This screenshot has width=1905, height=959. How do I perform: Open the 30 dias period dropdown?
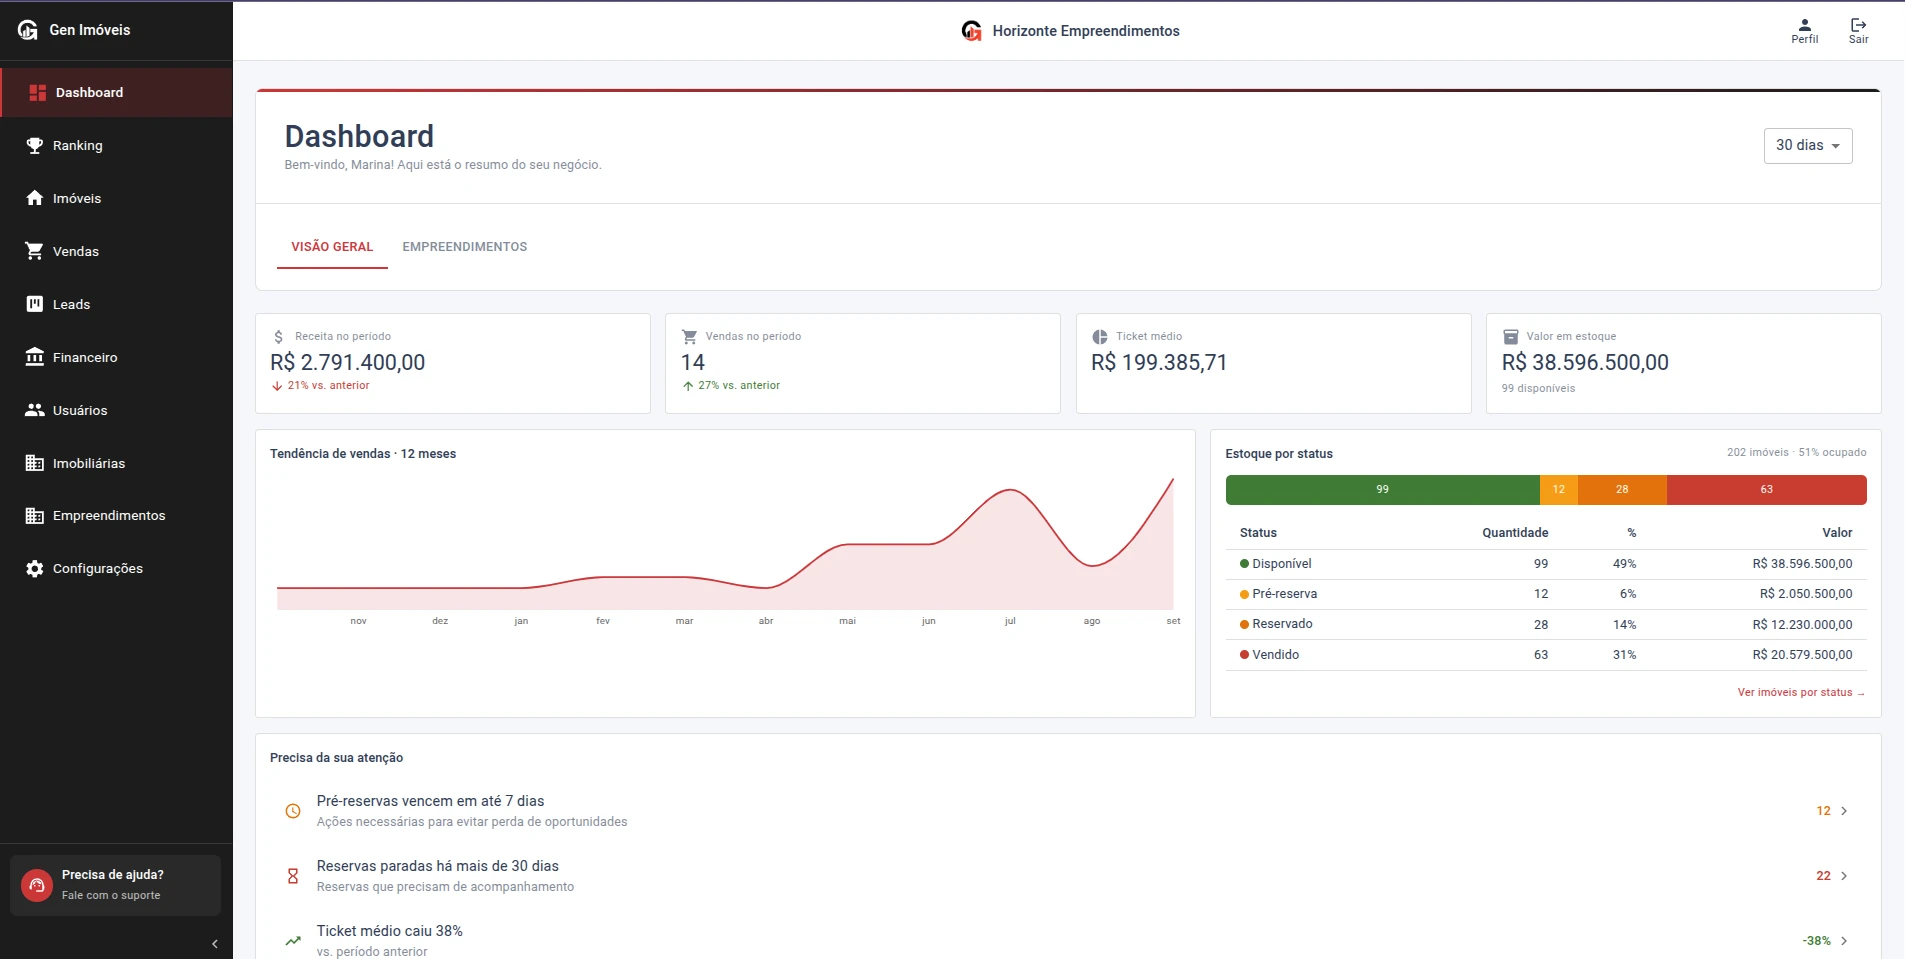[1808, 146]
